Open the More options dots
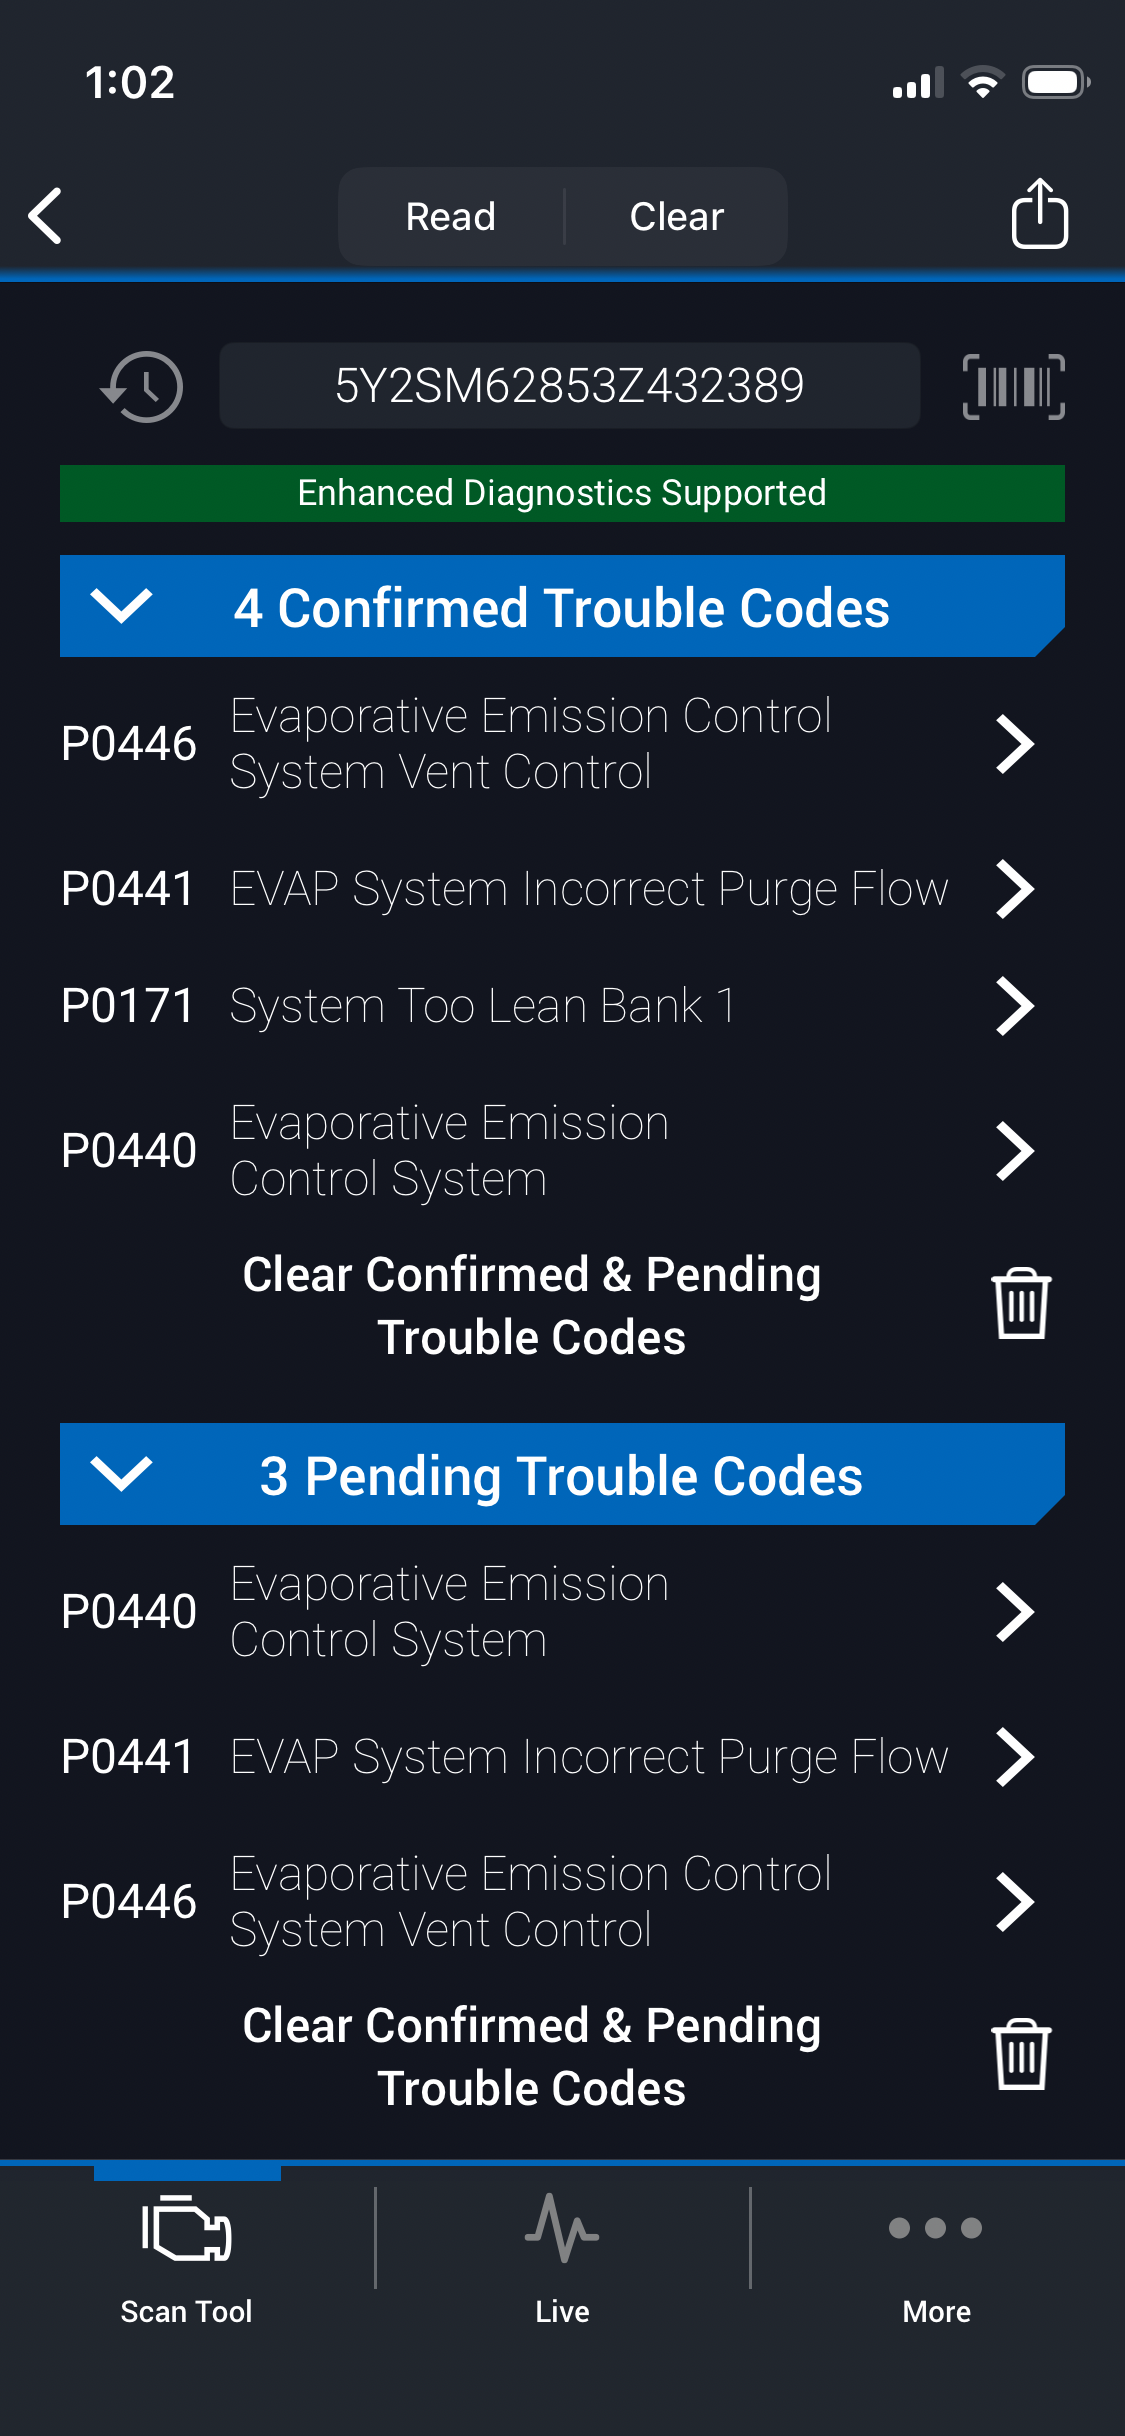Screen dimensions: 1125x2436 coord(936,2229)
